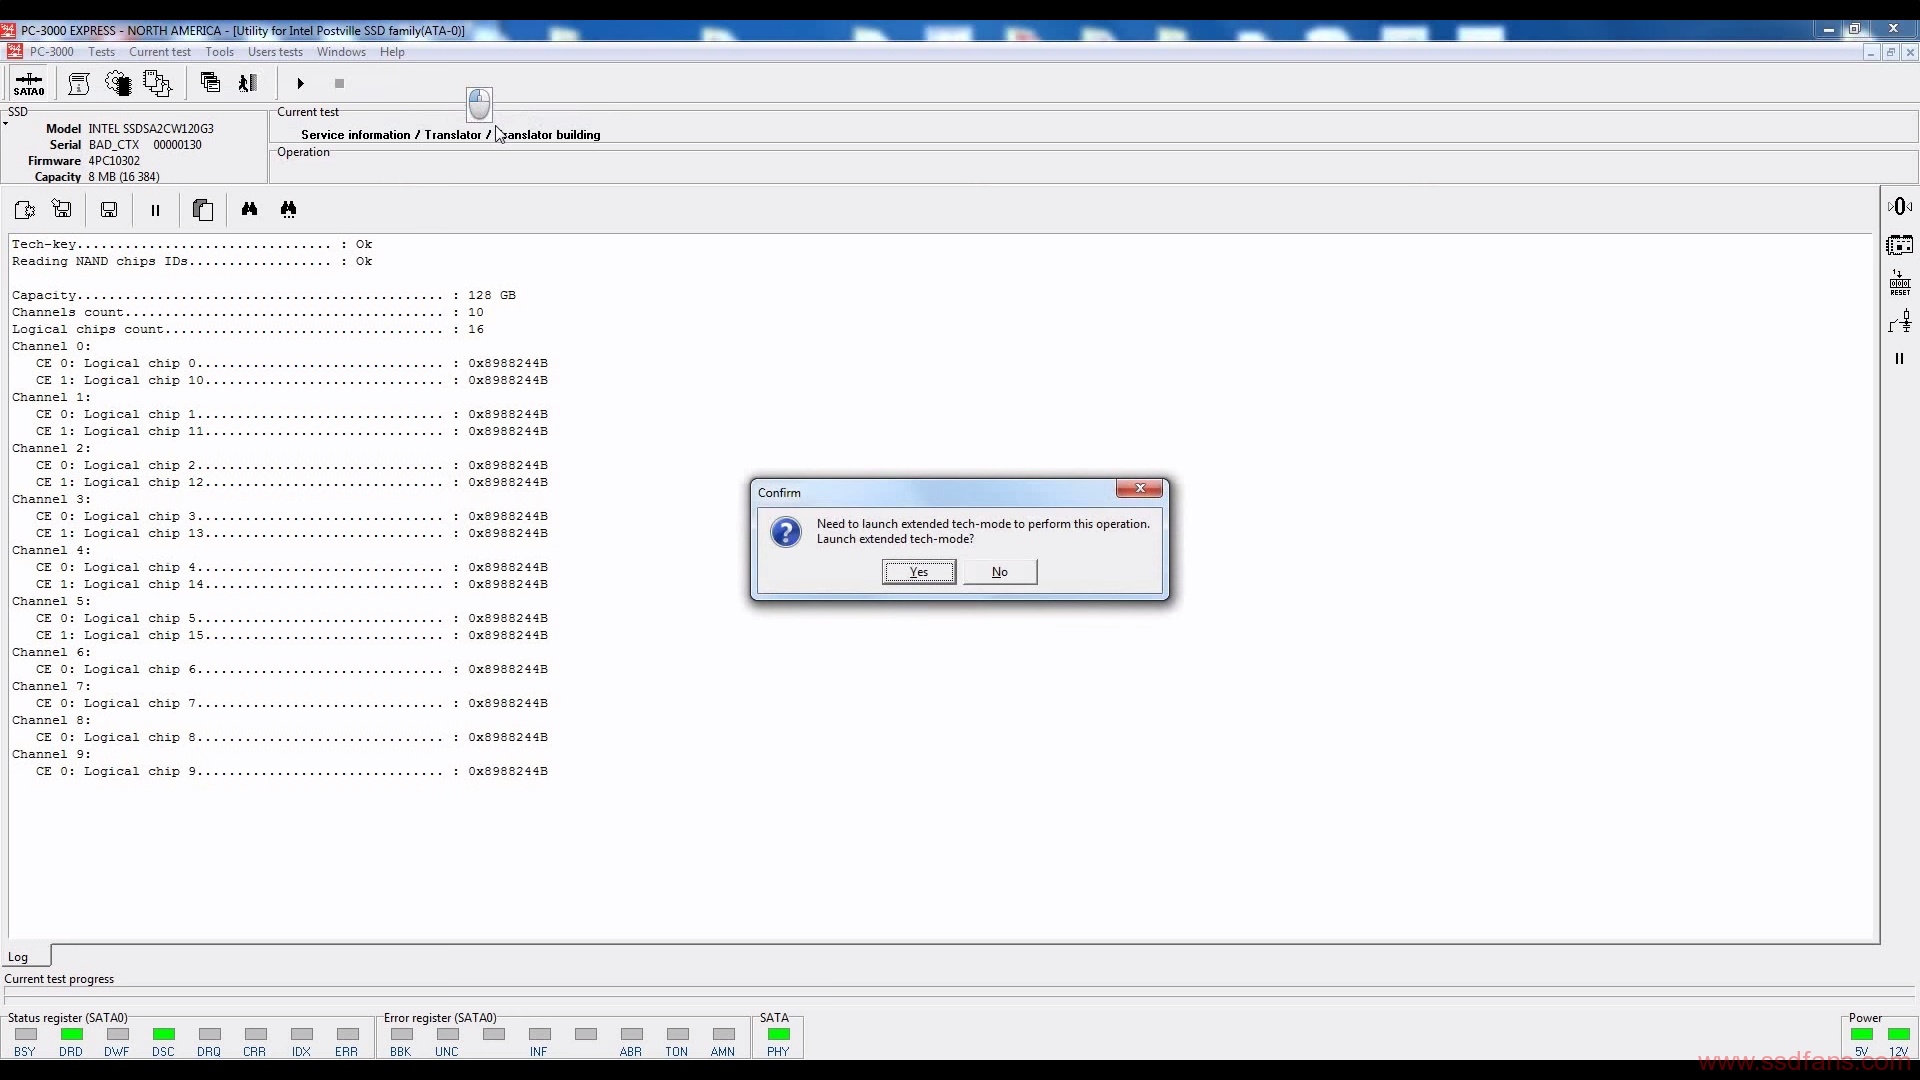Screen dimensions: 1920x1080
Task: Click the firmware value 4PC10302
Action: 114,161
